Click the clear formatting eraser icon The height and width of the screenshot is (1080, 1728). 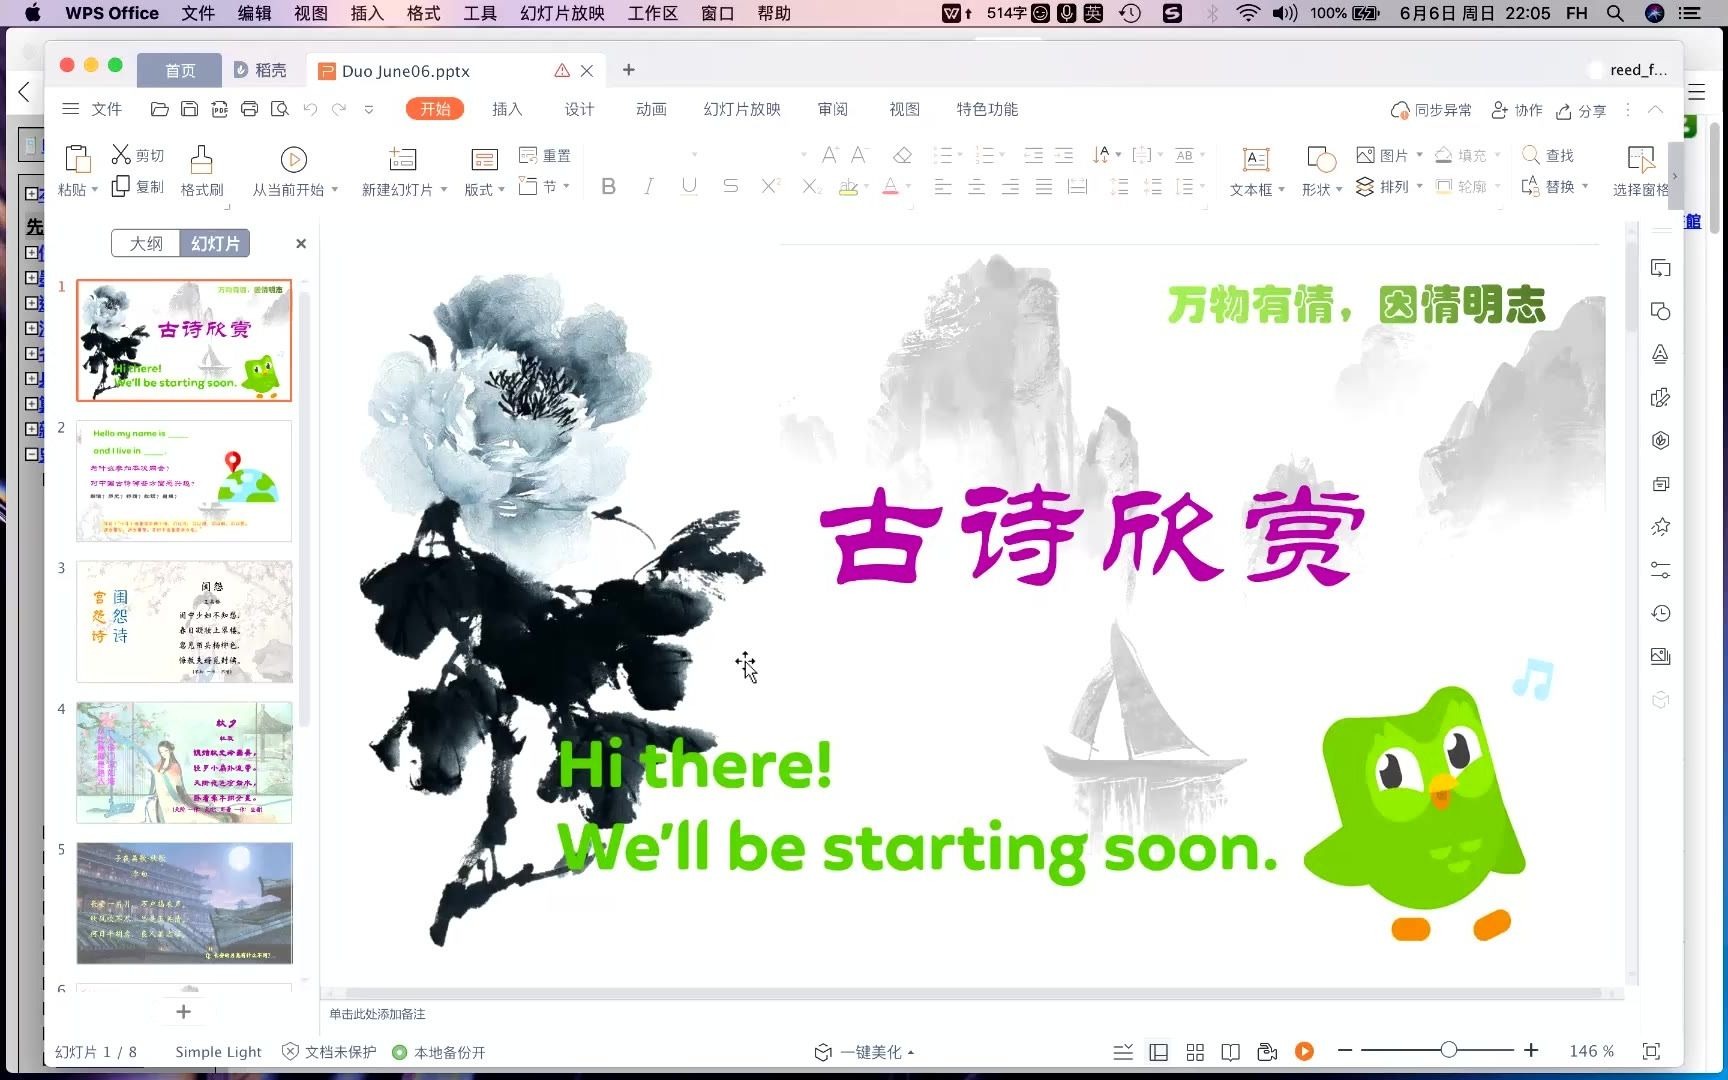click(x=902, y=155)
